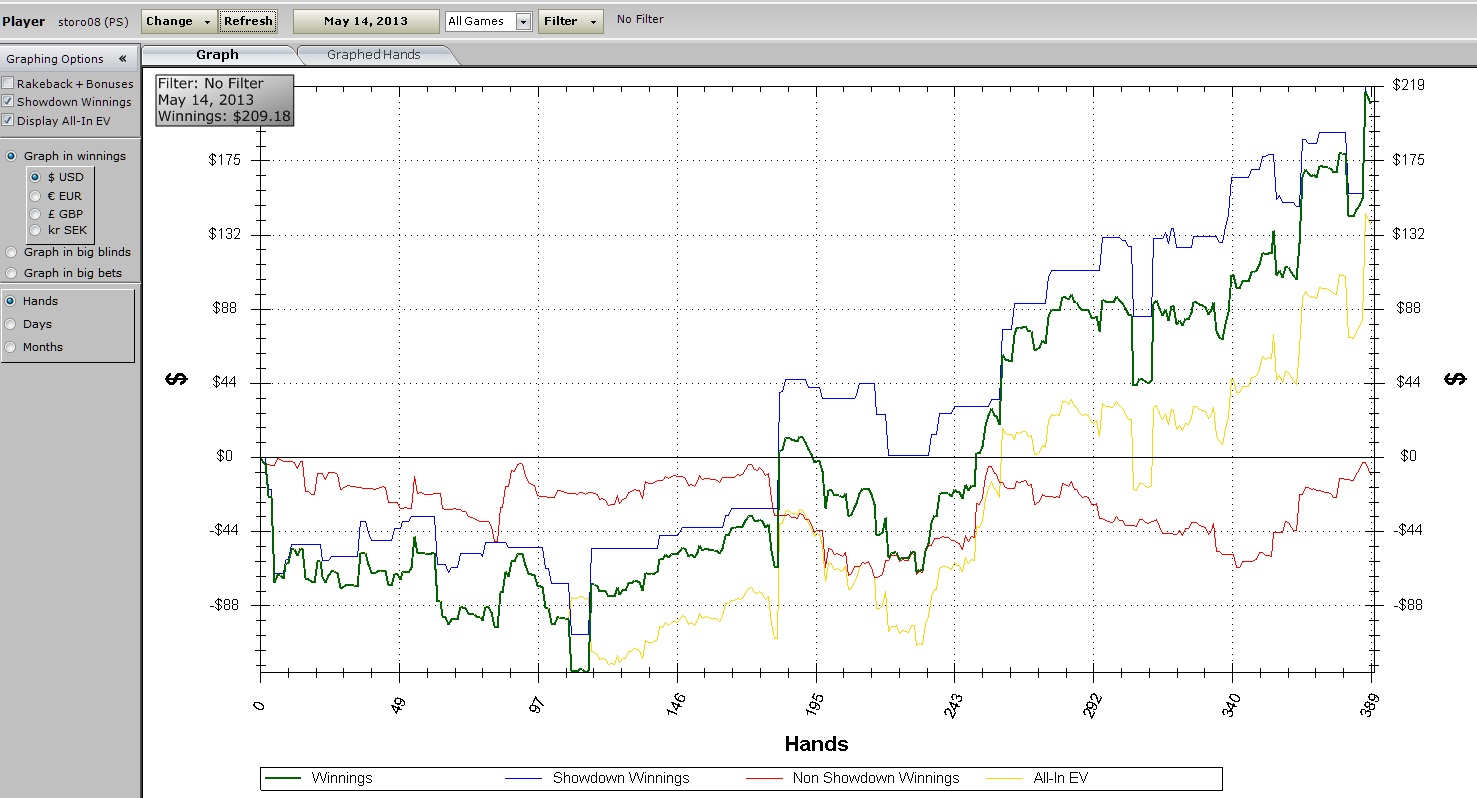
Task: Disable the Display All-In EV checkbox
Action: [x=9, y=121]
